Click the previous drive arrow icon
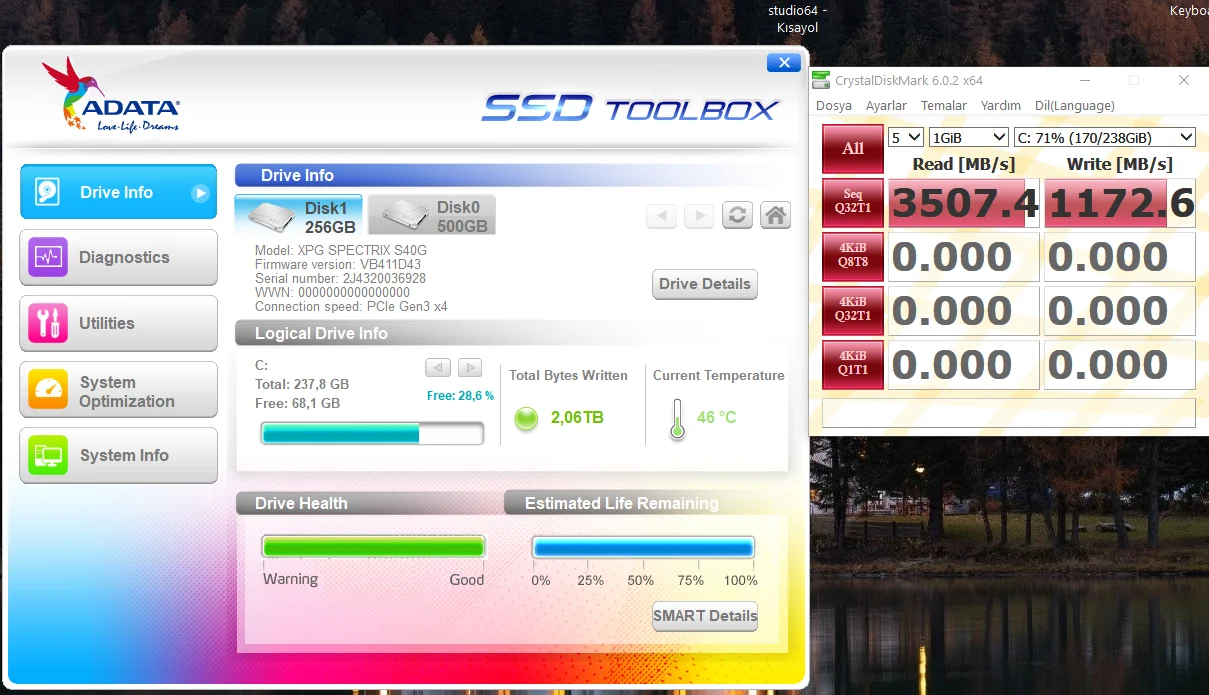This screenshot has height=695, width=1209. tap(661, 215)
